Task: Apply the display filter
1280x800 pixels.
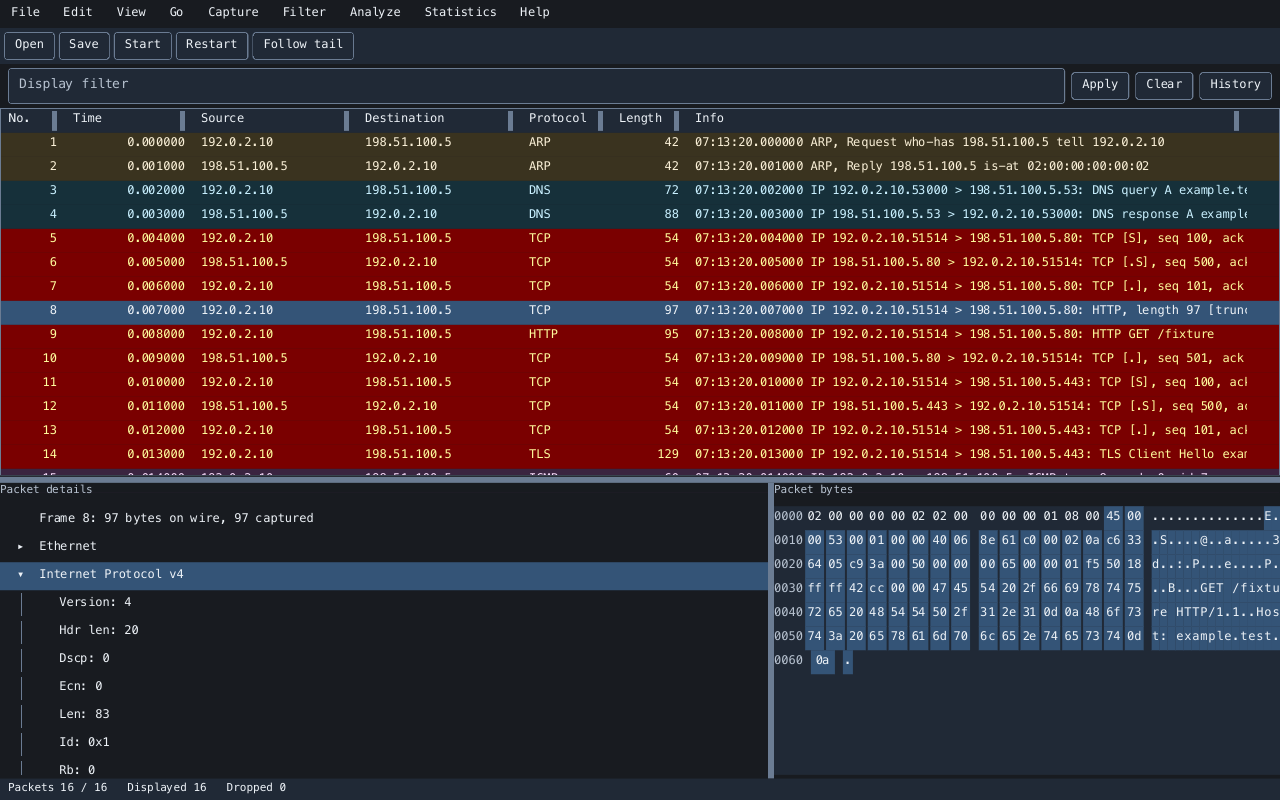Action: (1100, 85)
